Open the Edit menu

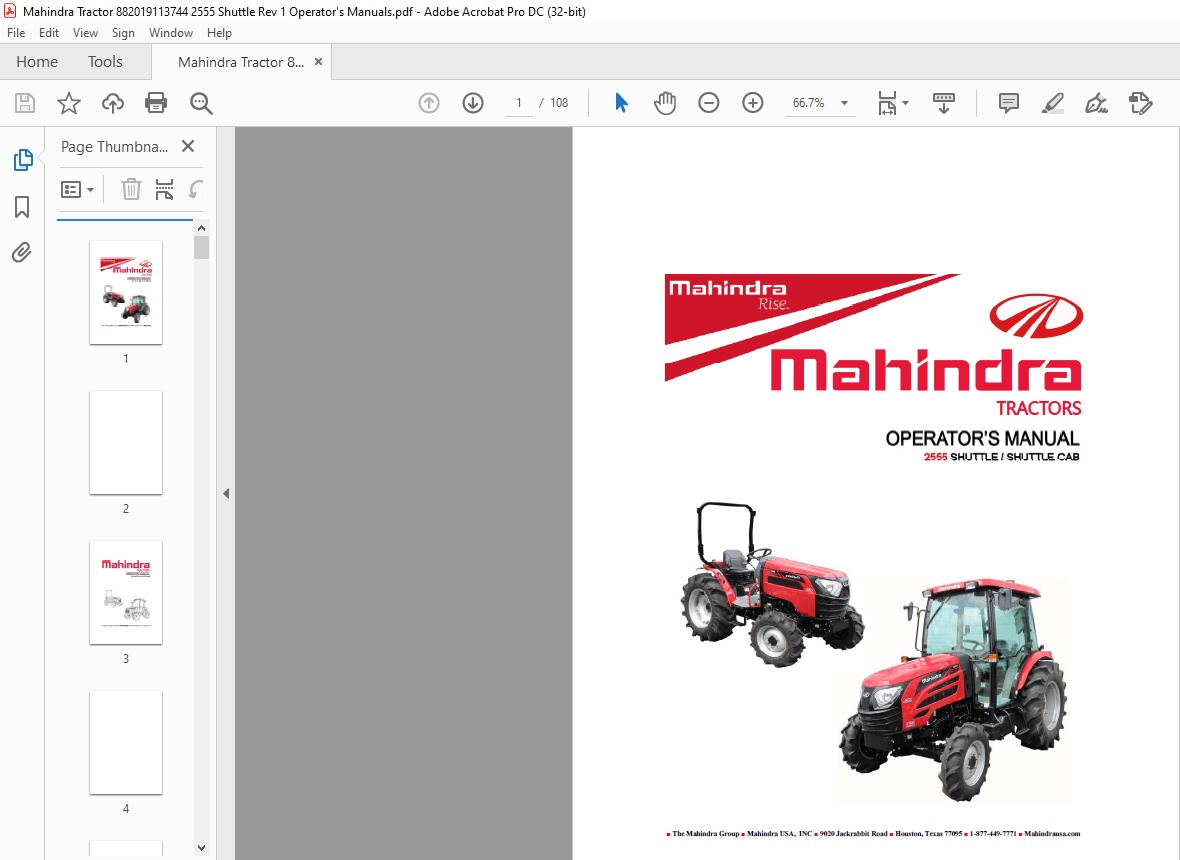49,33
